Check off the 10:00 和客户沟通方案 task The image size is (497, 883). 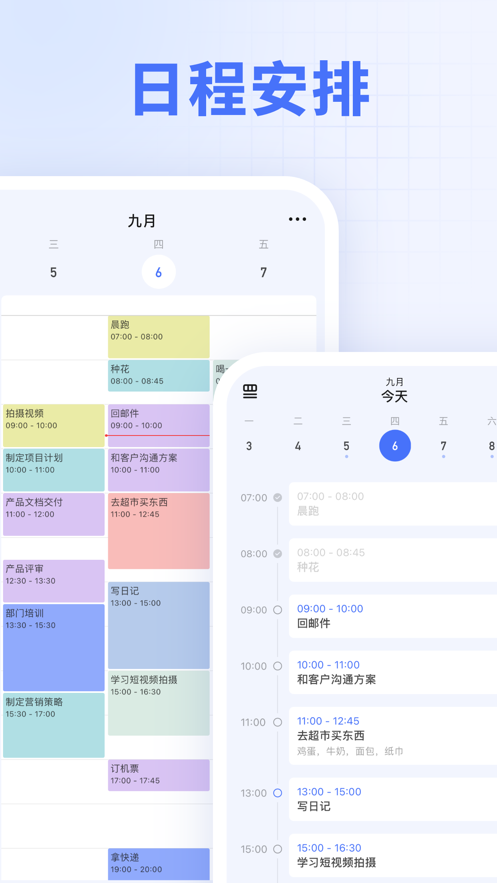pyautogui.click(x=277, y=666)
